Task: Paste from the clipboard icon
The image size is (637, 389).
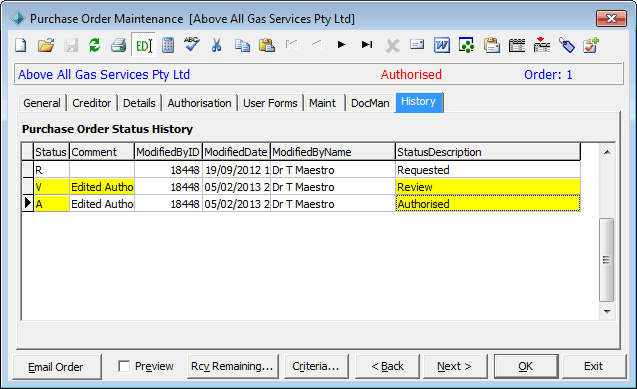Action: [x=267, y=45]
